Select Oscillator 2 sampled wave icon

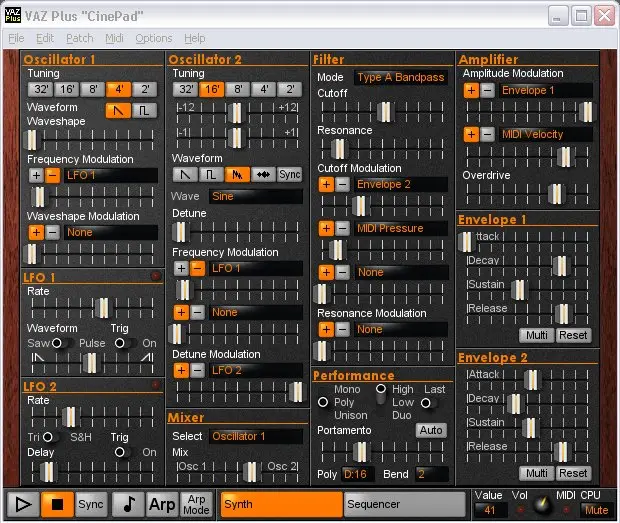point(237,174)
